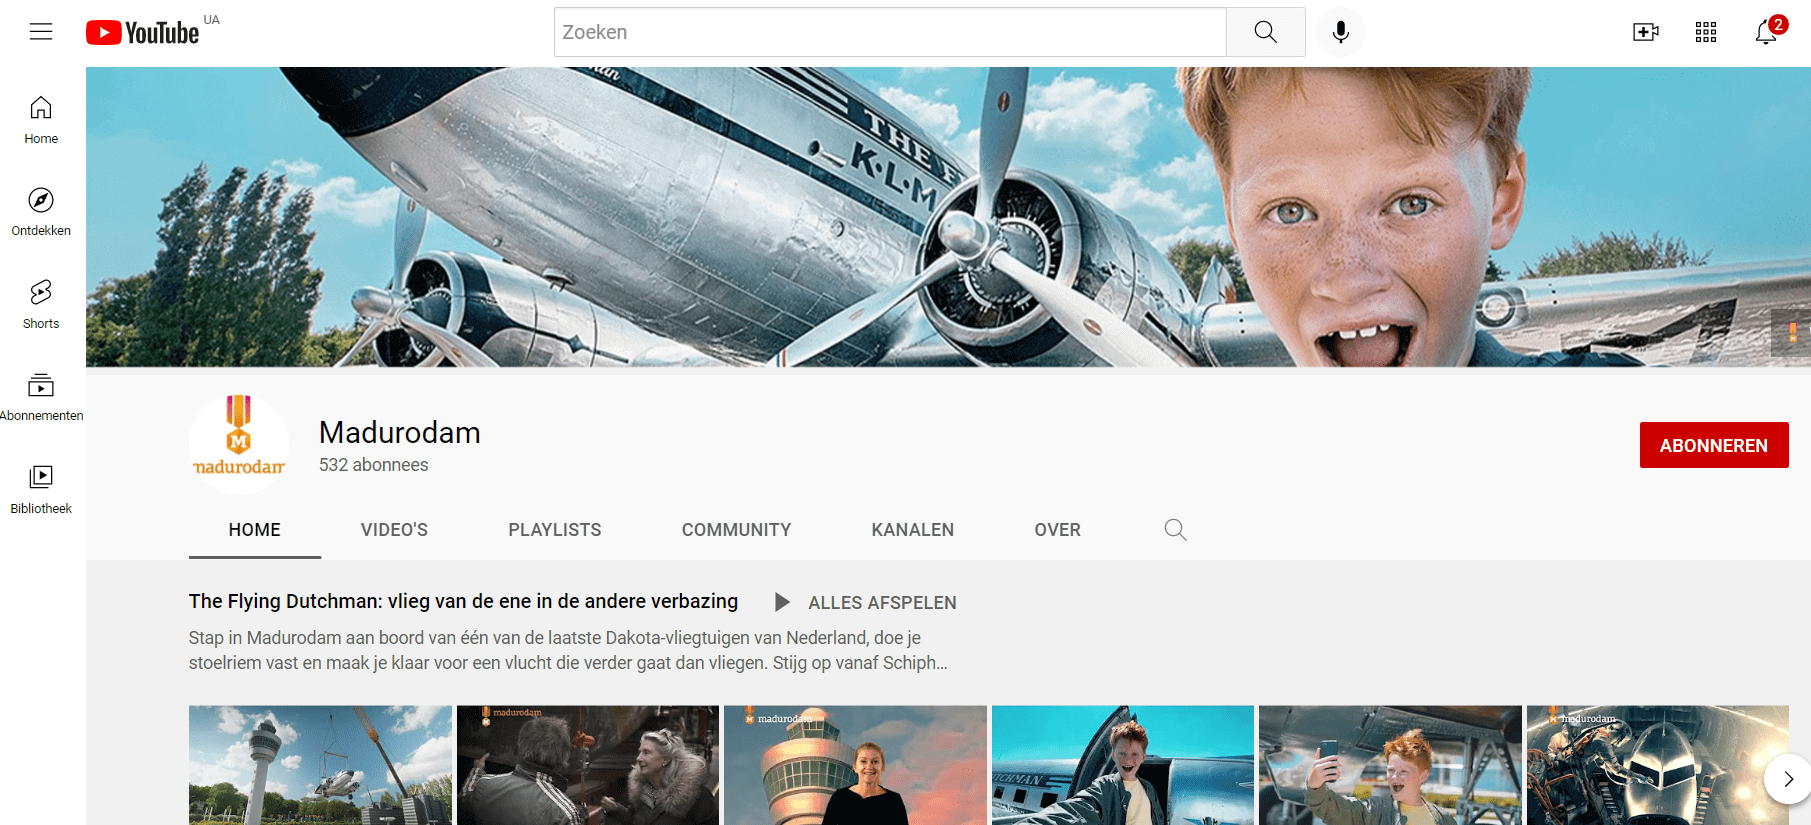
Task: Open the create video icon
Action: click(1645, 32)
